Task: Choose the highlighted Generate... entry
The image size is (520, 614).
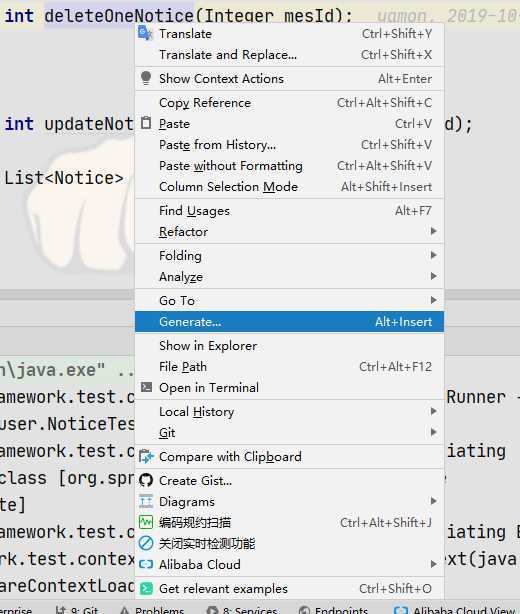Action: click(x=289, y=321)
